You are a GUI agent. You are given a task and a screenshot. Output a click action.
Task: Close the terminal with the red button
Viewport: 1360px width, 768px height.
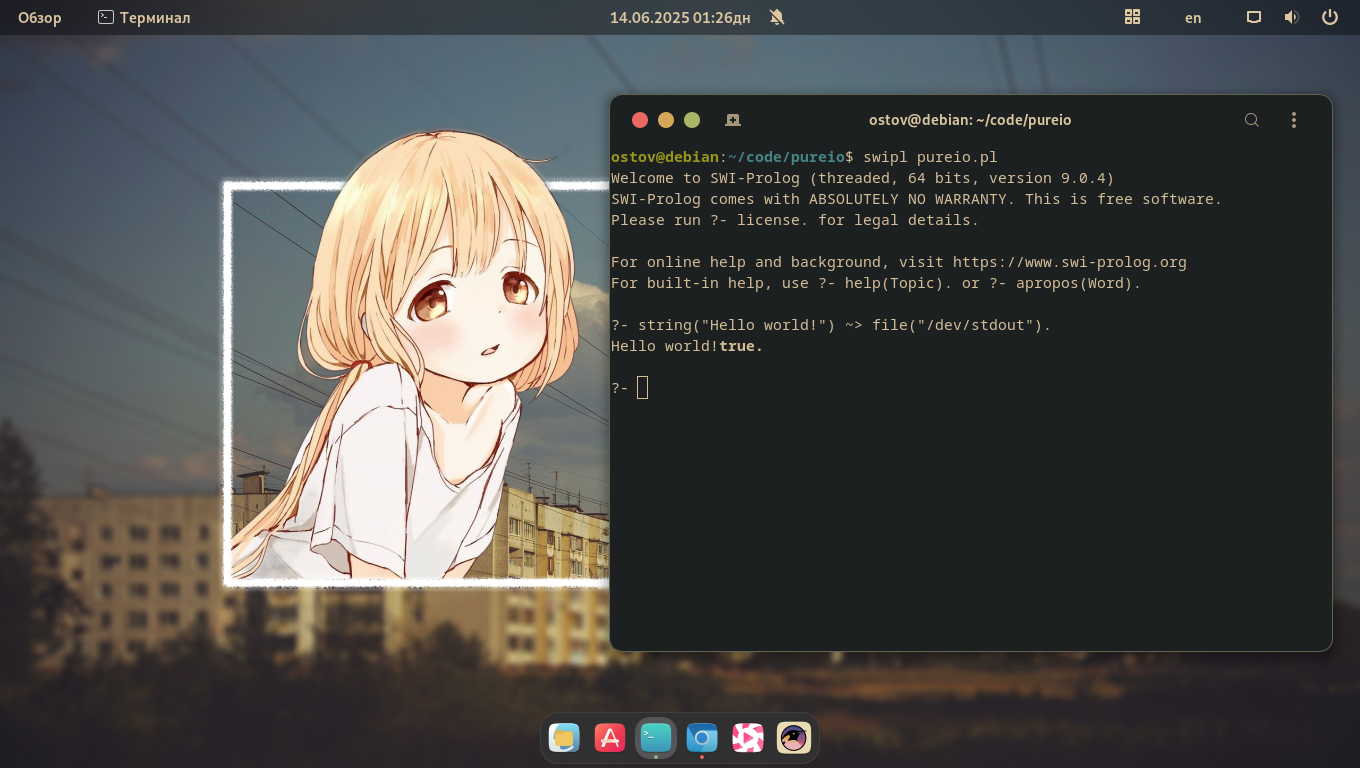(x=640, y=120)
